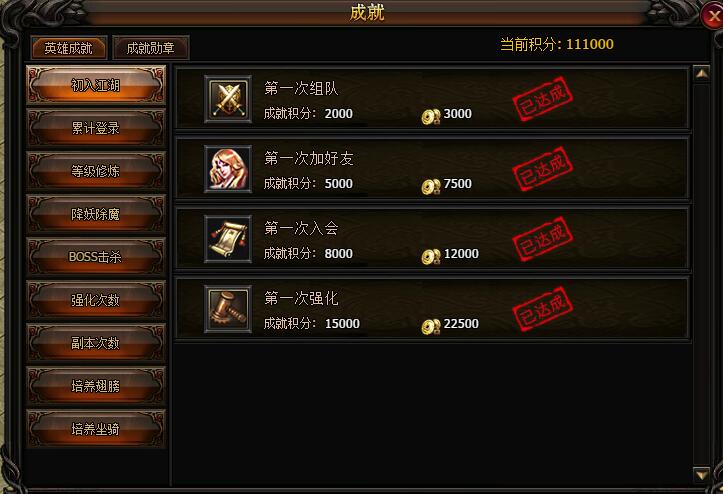Click the scroll down arrow
The image size is (723, 494).
(702, 475)
